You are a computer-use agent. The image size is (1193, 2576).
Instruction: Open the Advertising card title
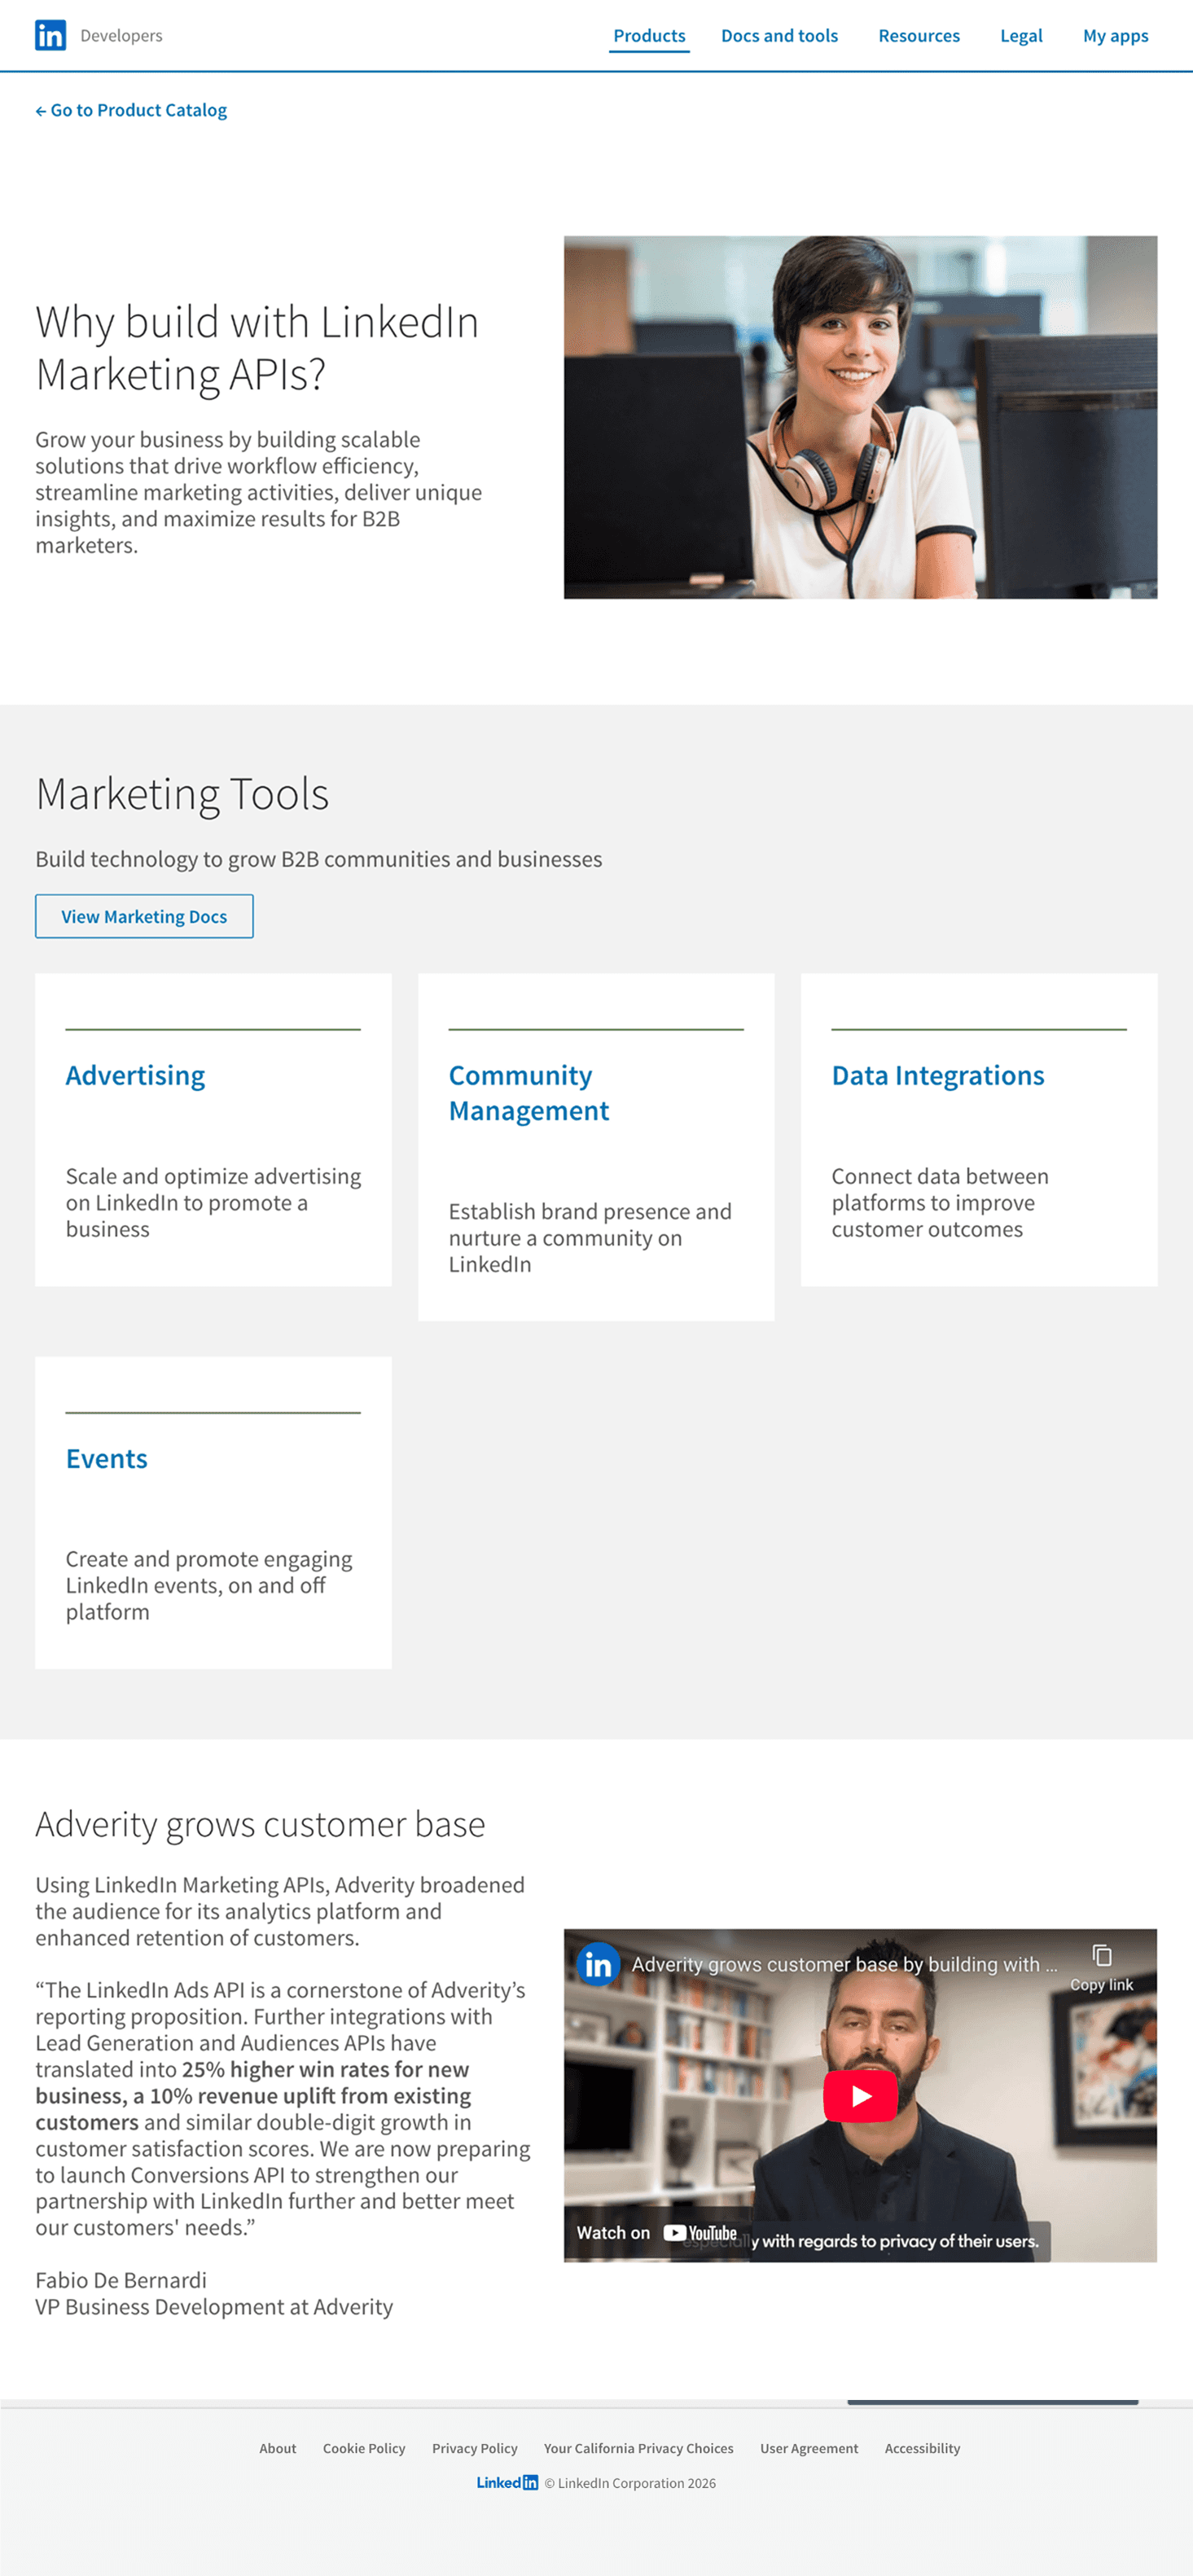click(135, 1075)
